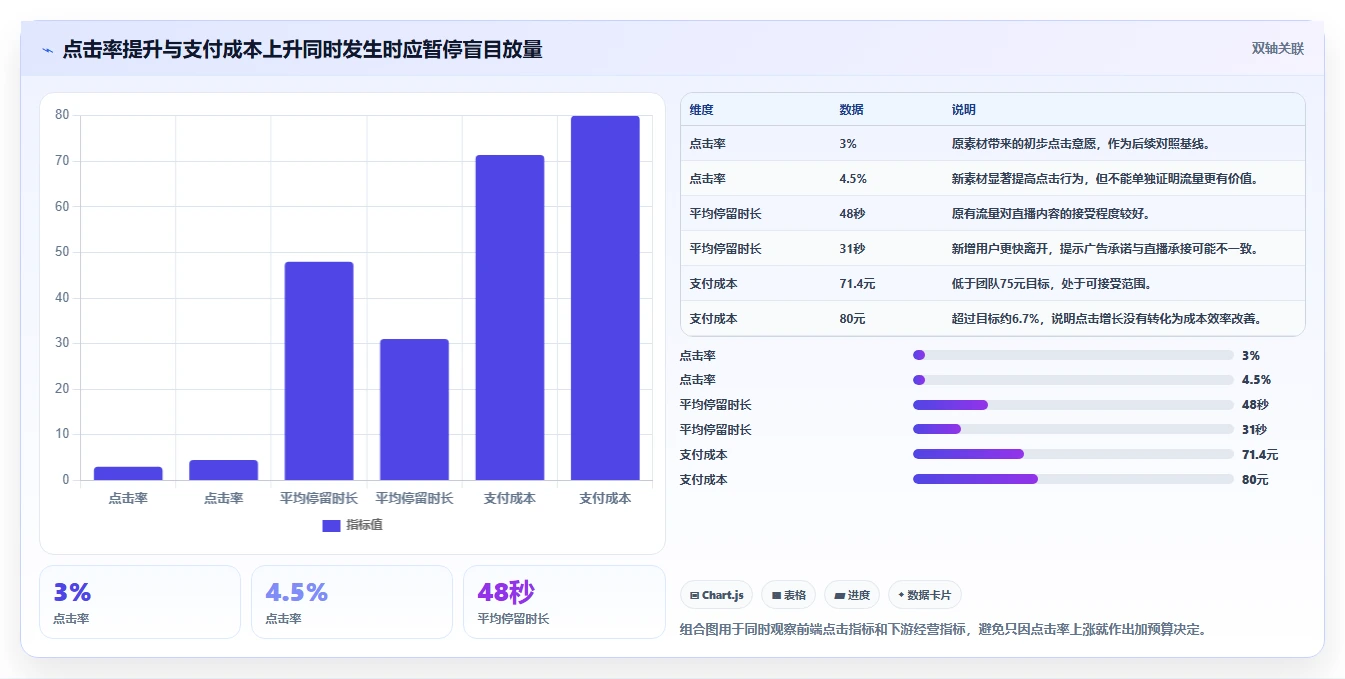This screenshot has width=1345, height=679.
Task: Click the 71.4元 progress bar
Action: point(1073,454)
